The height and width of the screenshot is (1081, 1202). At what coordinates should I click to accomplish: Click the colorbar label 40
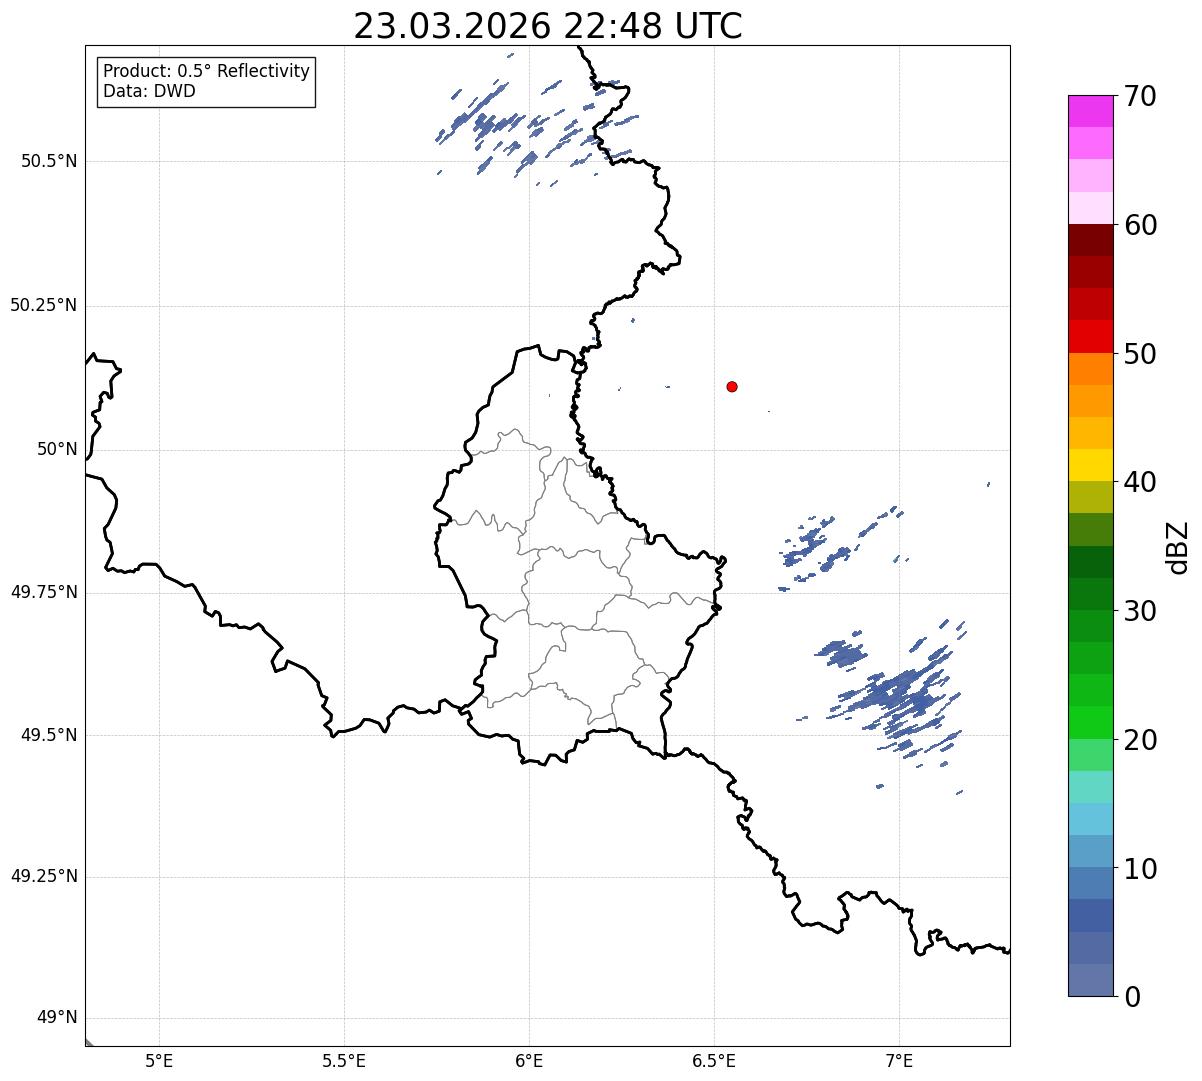(1140, 482)
